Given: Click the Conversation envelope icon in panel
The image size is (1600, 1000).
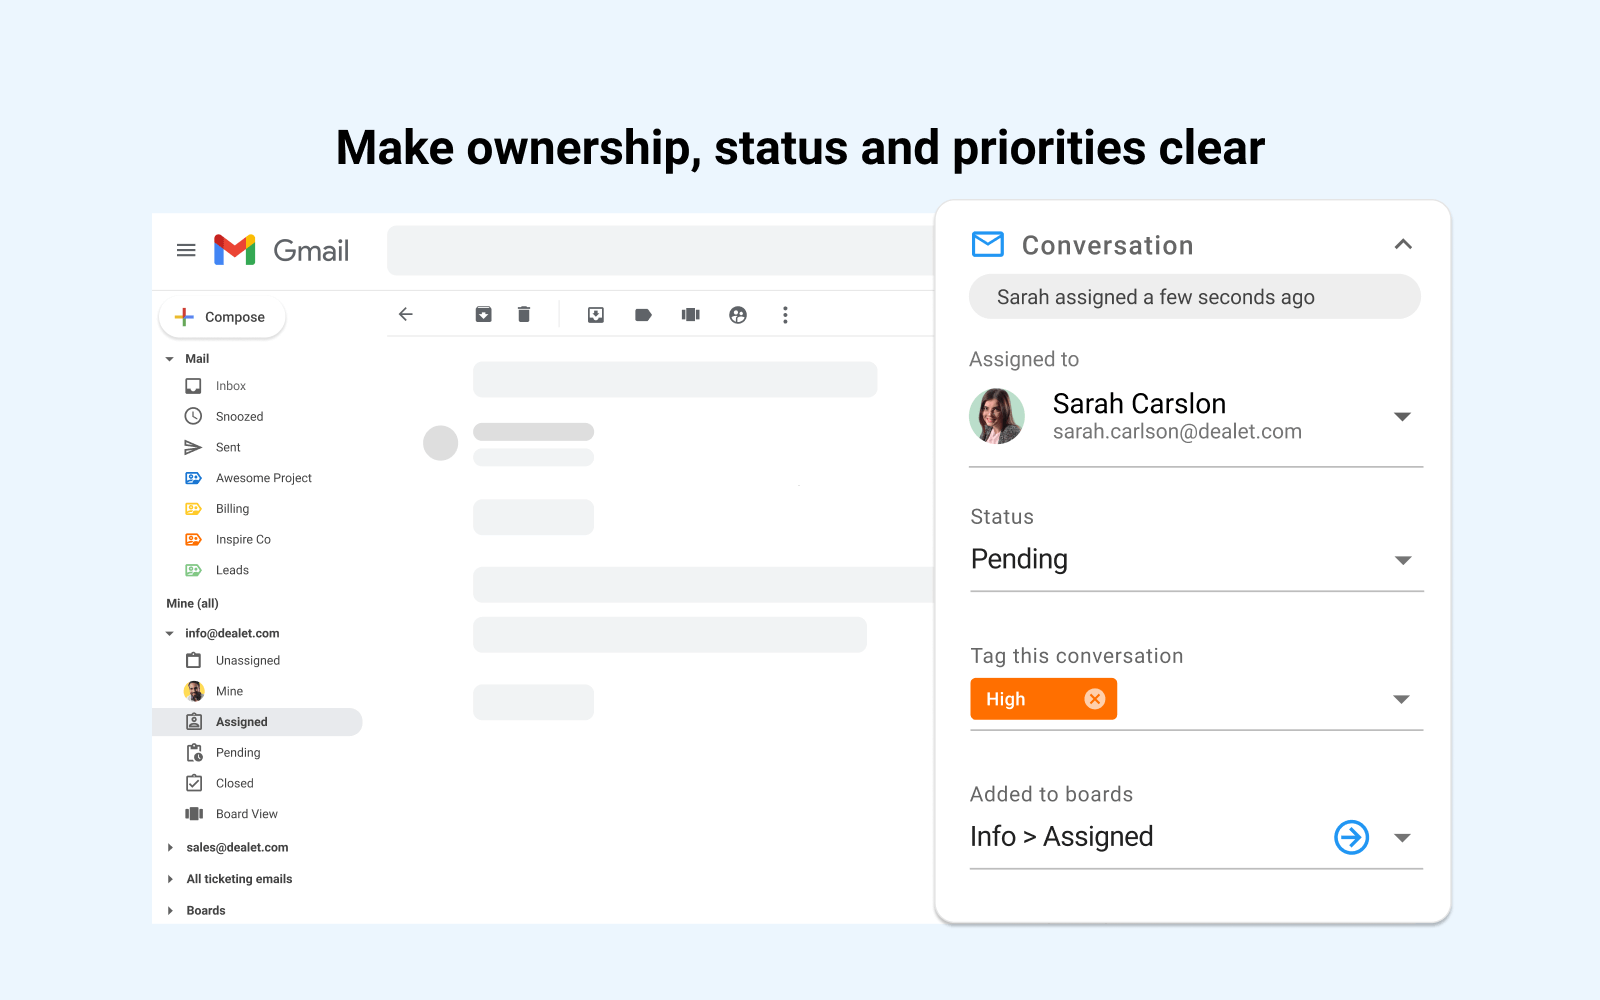Looking at the screenshot, I should (987, 244).
